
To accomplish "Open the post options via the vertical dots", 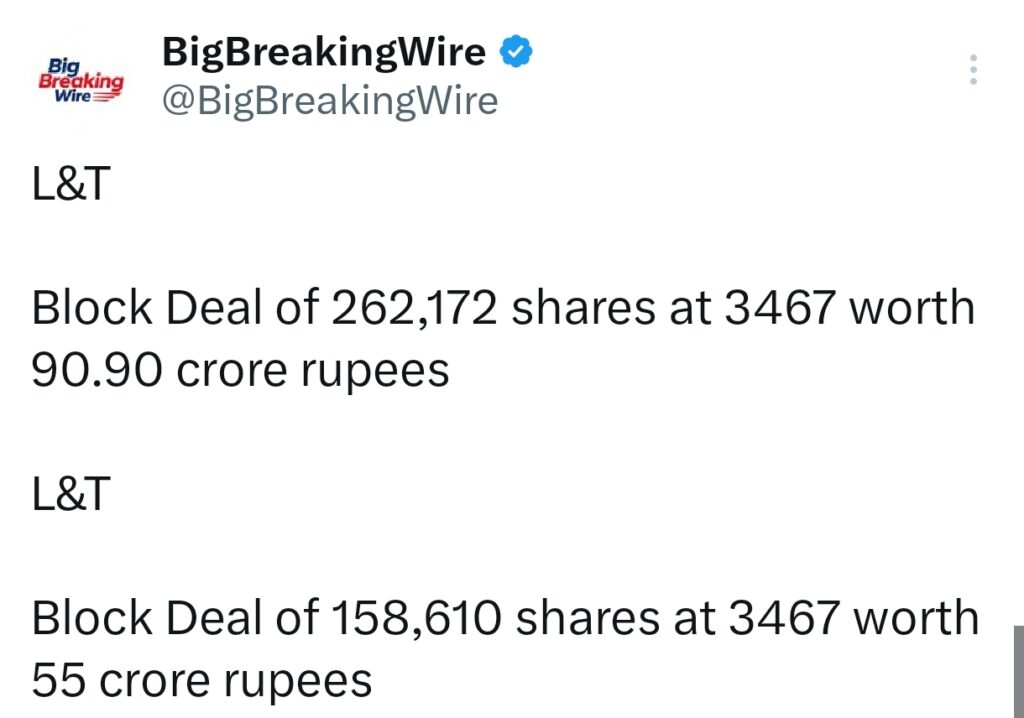I will pyautogui.click(x=974, y=70).
